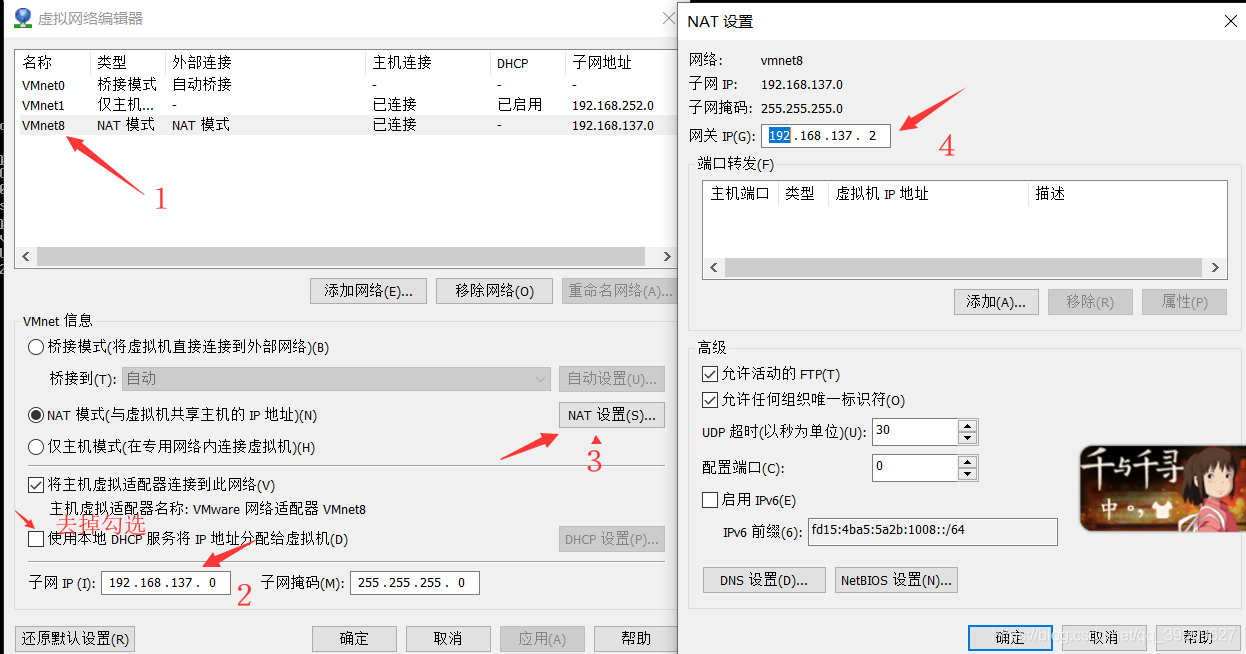The width and height of the screenshot is (1246, 654).
Task: Click the 网关 IP input field
Action: point(826,135)
